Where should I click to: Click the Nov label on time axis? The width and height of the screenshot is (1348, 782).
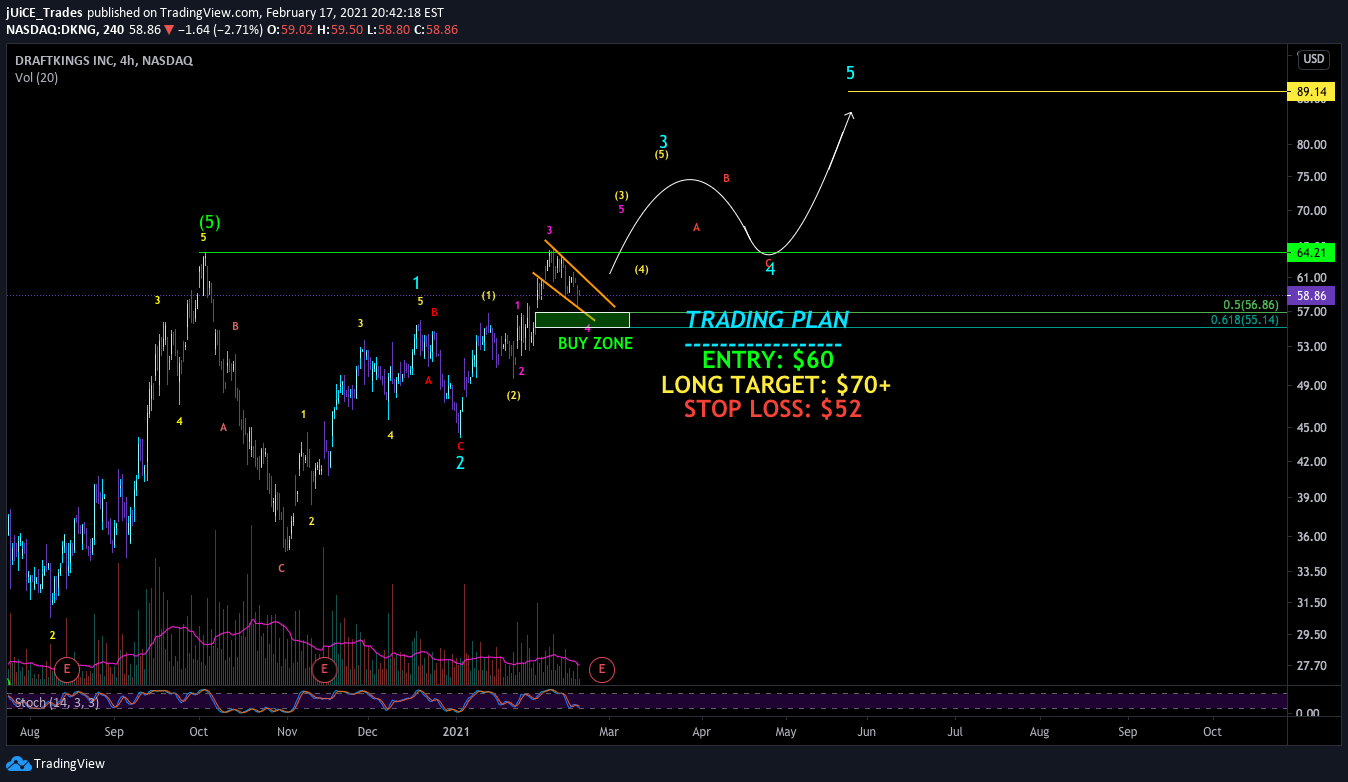pos(288,732)
